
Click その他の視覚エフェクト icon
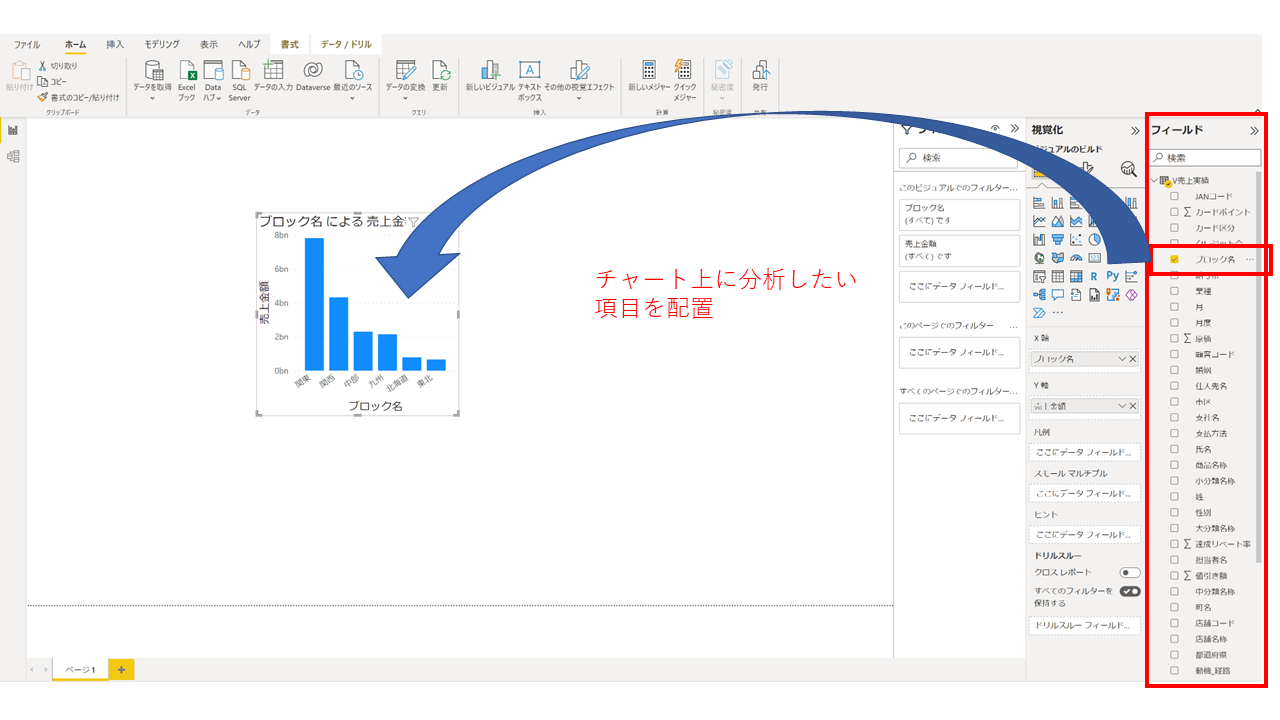pyautogui.click(x=579, y=70)
